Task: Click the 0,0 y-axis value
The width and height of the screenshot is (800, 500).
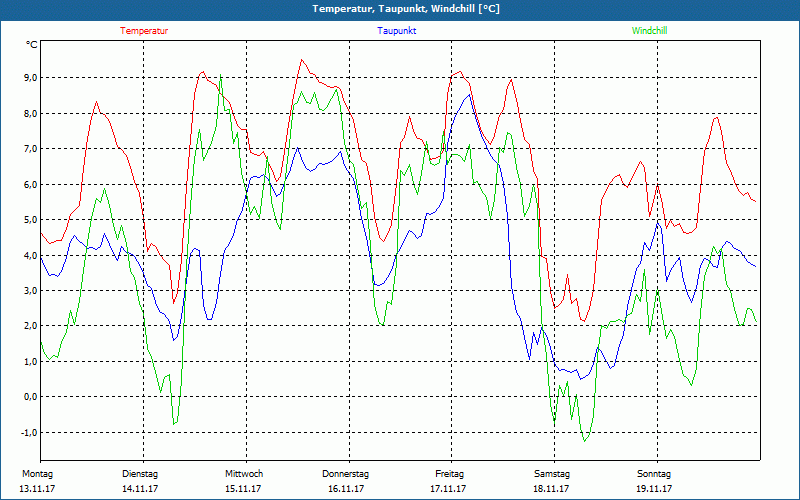Action: coord(31,396)
